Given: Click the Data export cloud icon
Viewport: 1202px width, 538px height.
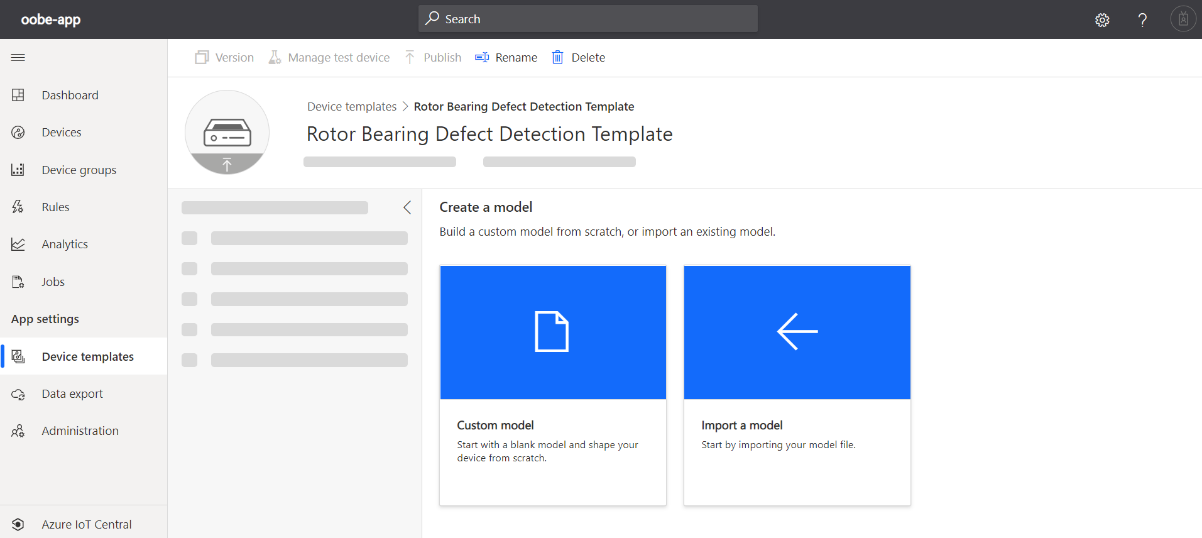Looking at the screenshot, I should point(18,394).
